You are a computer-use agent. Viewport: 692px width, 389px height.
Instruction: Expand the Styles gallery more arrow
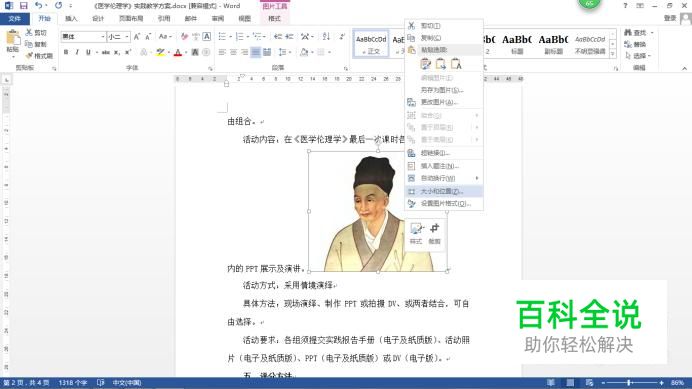[613, 53]
